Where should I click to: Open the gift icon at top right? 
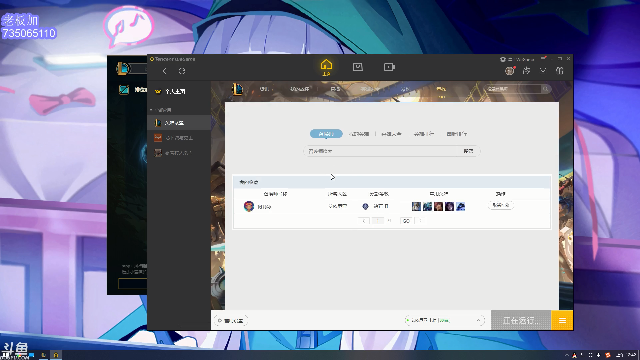(560, 71)
